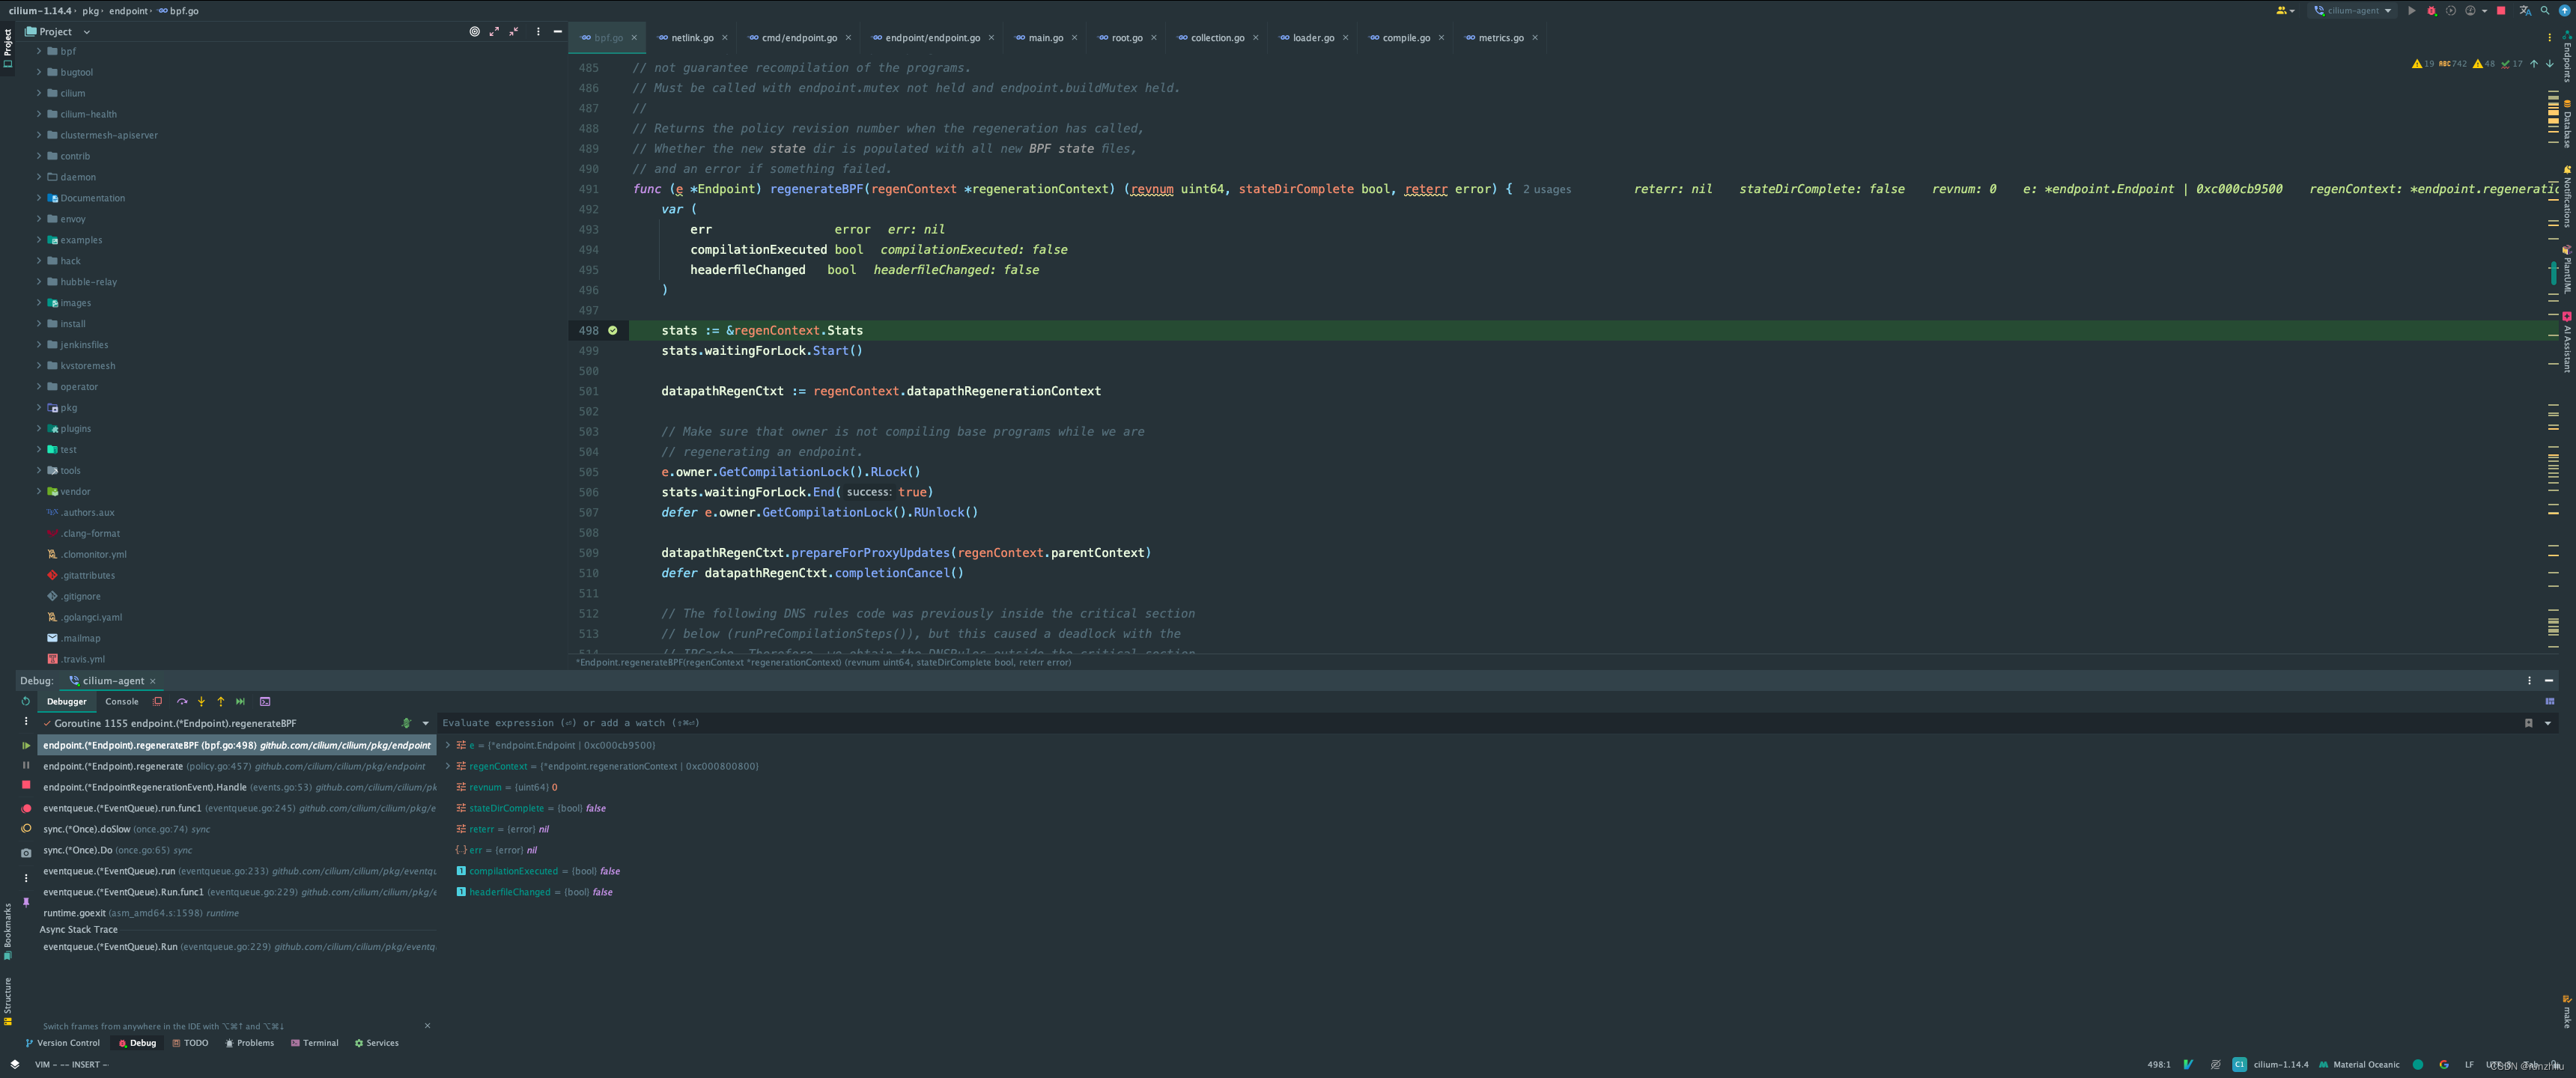Image resolution: width=2576 pixels, height=1078 pixels.
Task: Click the Step Over debugger icon
Action: (x=183, y=701)
